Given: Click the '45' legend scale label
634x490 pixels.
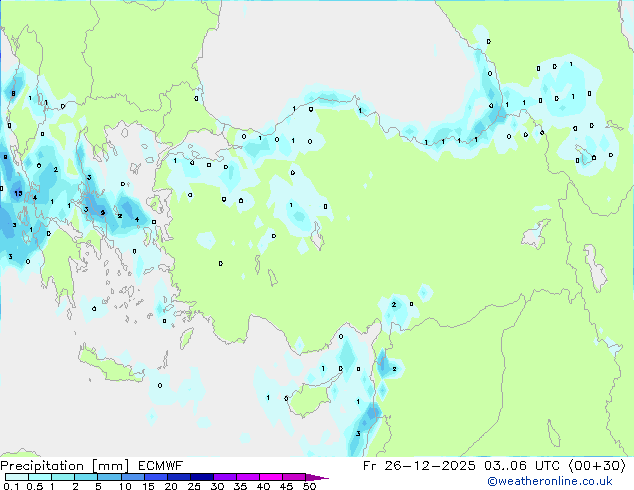Looking at the screenshot, I should [286, 486].
